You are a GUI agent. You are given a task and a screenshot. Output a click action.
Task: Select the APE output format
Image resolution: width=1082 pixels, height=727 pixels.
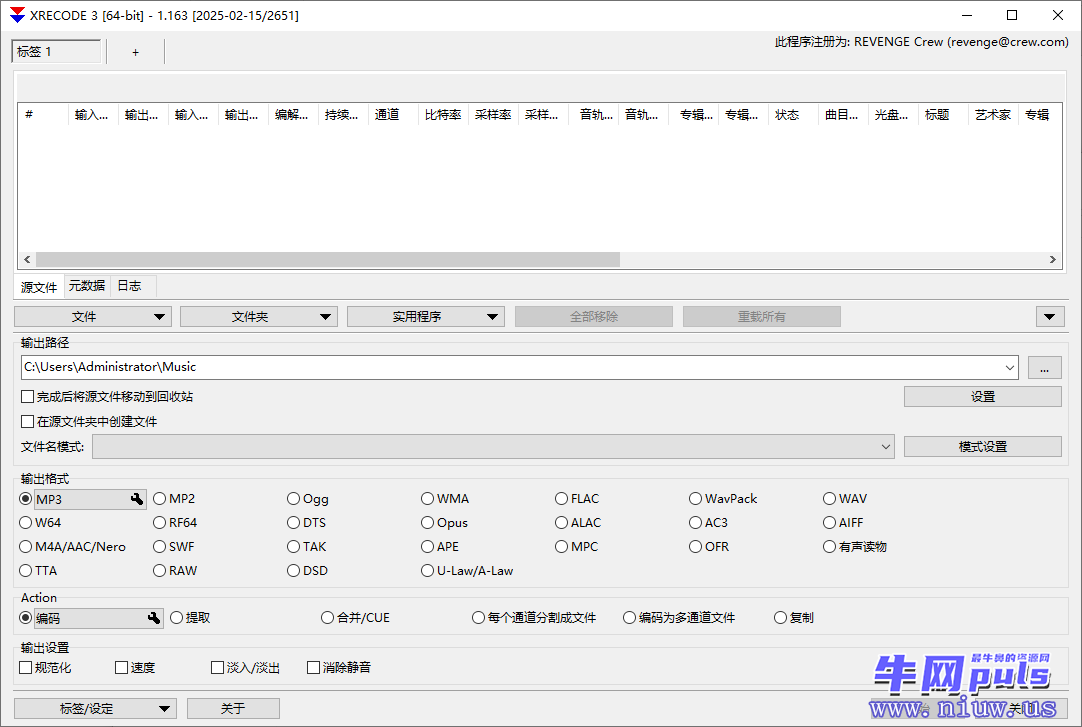[440, 547]
